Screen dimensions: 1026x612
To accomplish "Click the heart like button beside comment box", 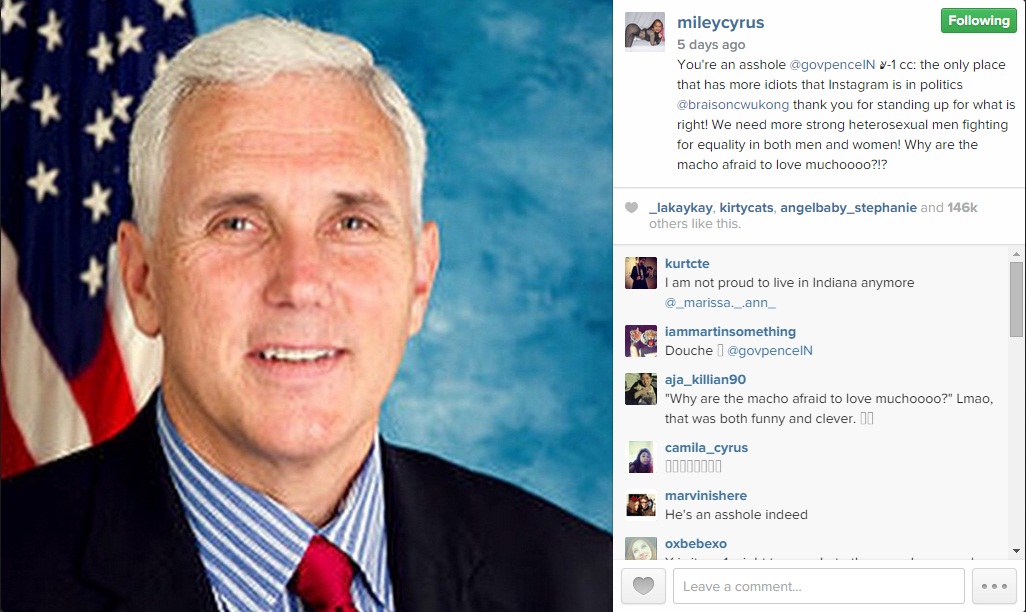I will pos(643,586).
